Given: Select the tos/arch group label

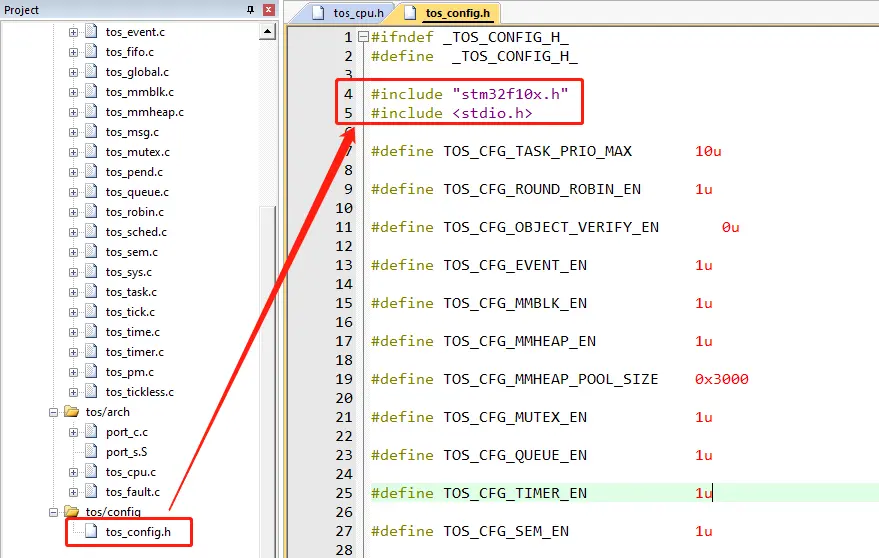Looking at the screenshot, I should [108, 412].
